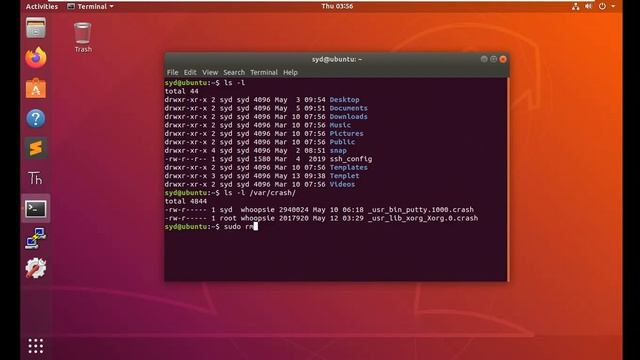Click the Templates directory name

[349, 167]
